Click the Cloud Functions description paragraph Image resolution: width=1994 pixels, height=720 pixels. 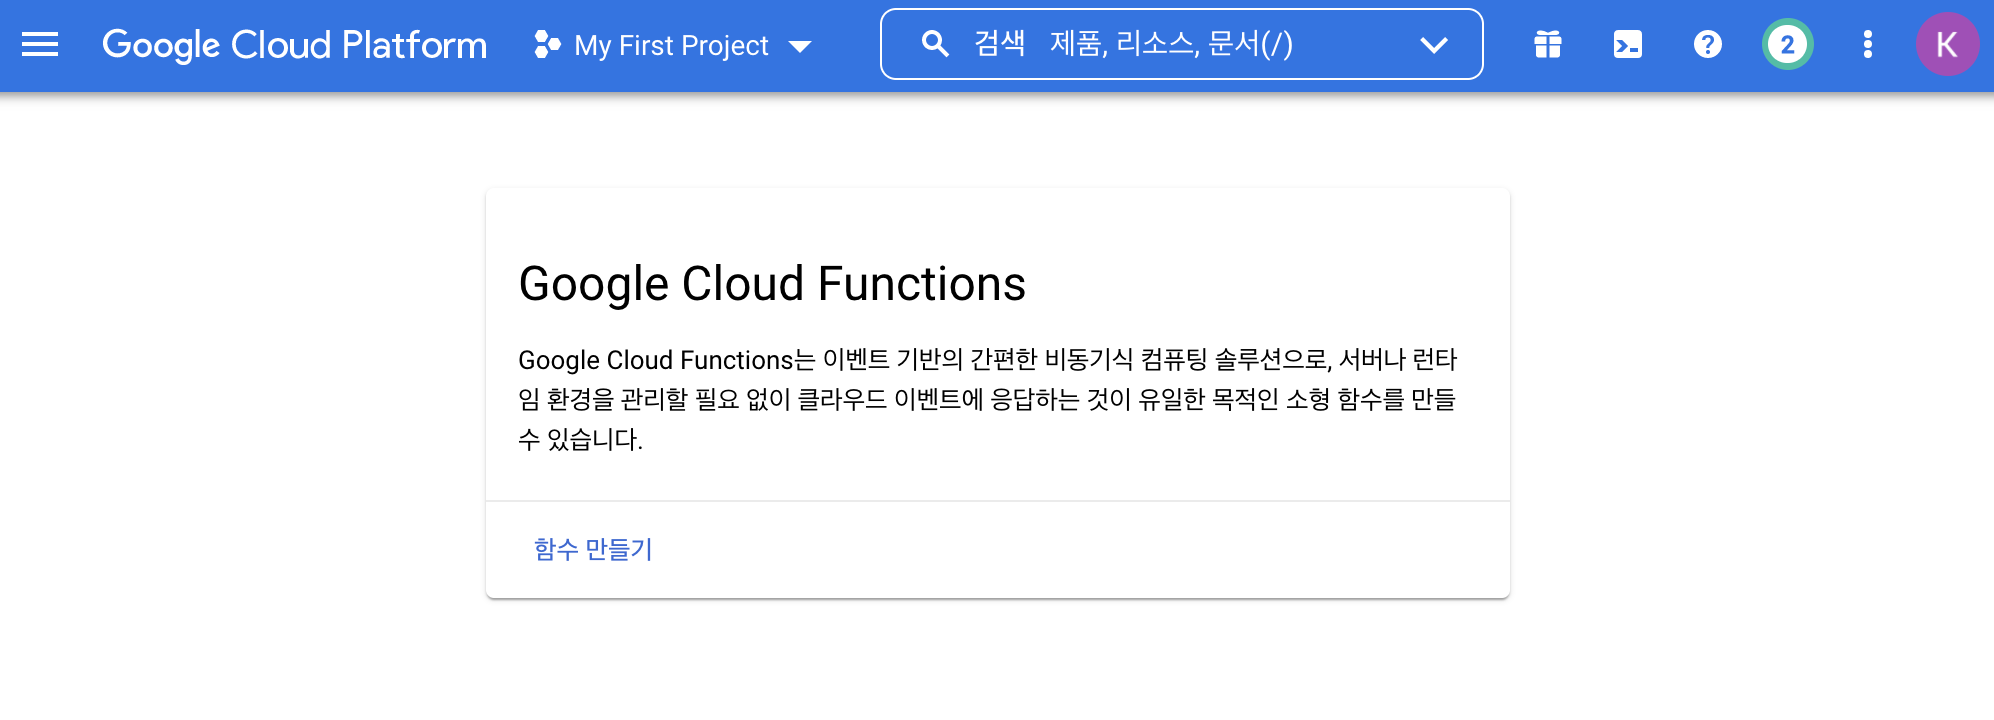(x=988, y=399)
